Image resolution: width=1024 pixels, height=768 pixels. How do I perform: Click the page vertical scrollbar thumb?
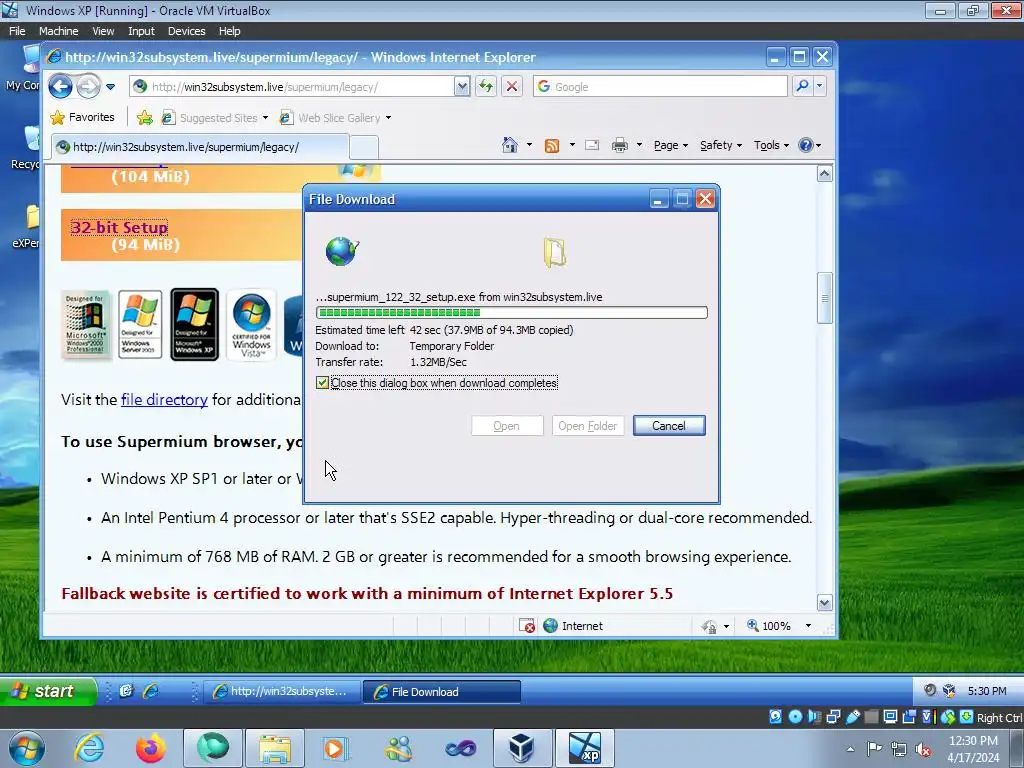[825, 298]
